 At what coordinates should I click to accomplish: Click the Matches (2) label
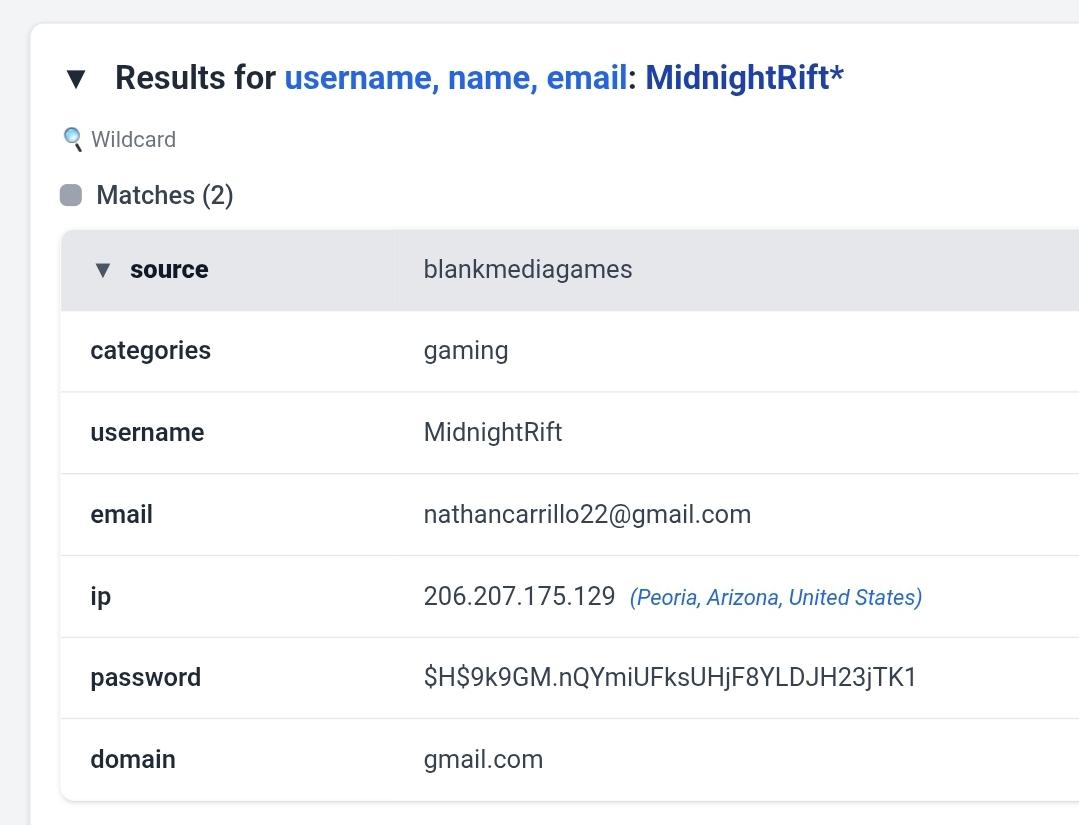[x=165, y=195]
